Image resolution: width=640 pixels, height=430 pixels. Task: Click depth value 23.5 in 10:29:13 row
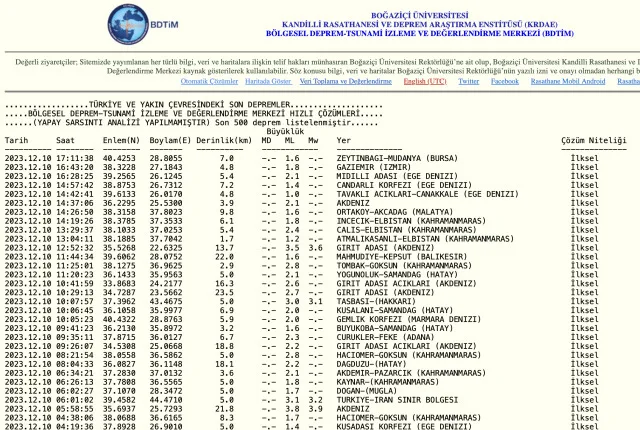(226, 293)
